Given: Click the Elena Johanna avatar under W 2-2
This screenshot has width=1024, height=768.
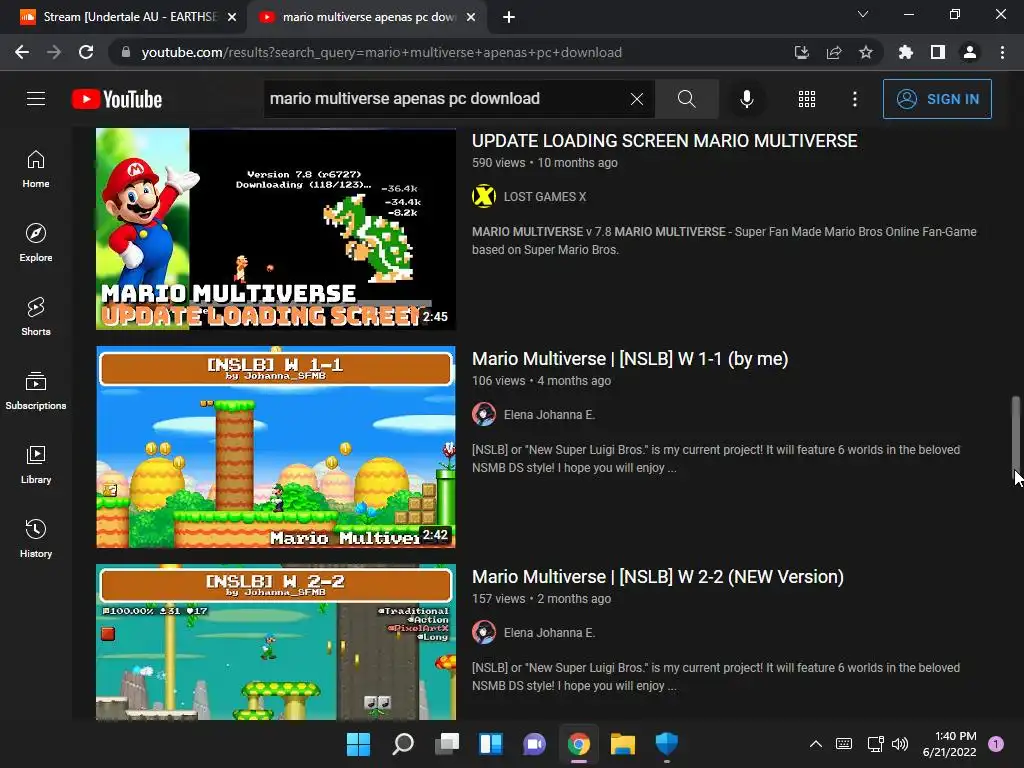Looking at the screenshot, I should [484, 633].
